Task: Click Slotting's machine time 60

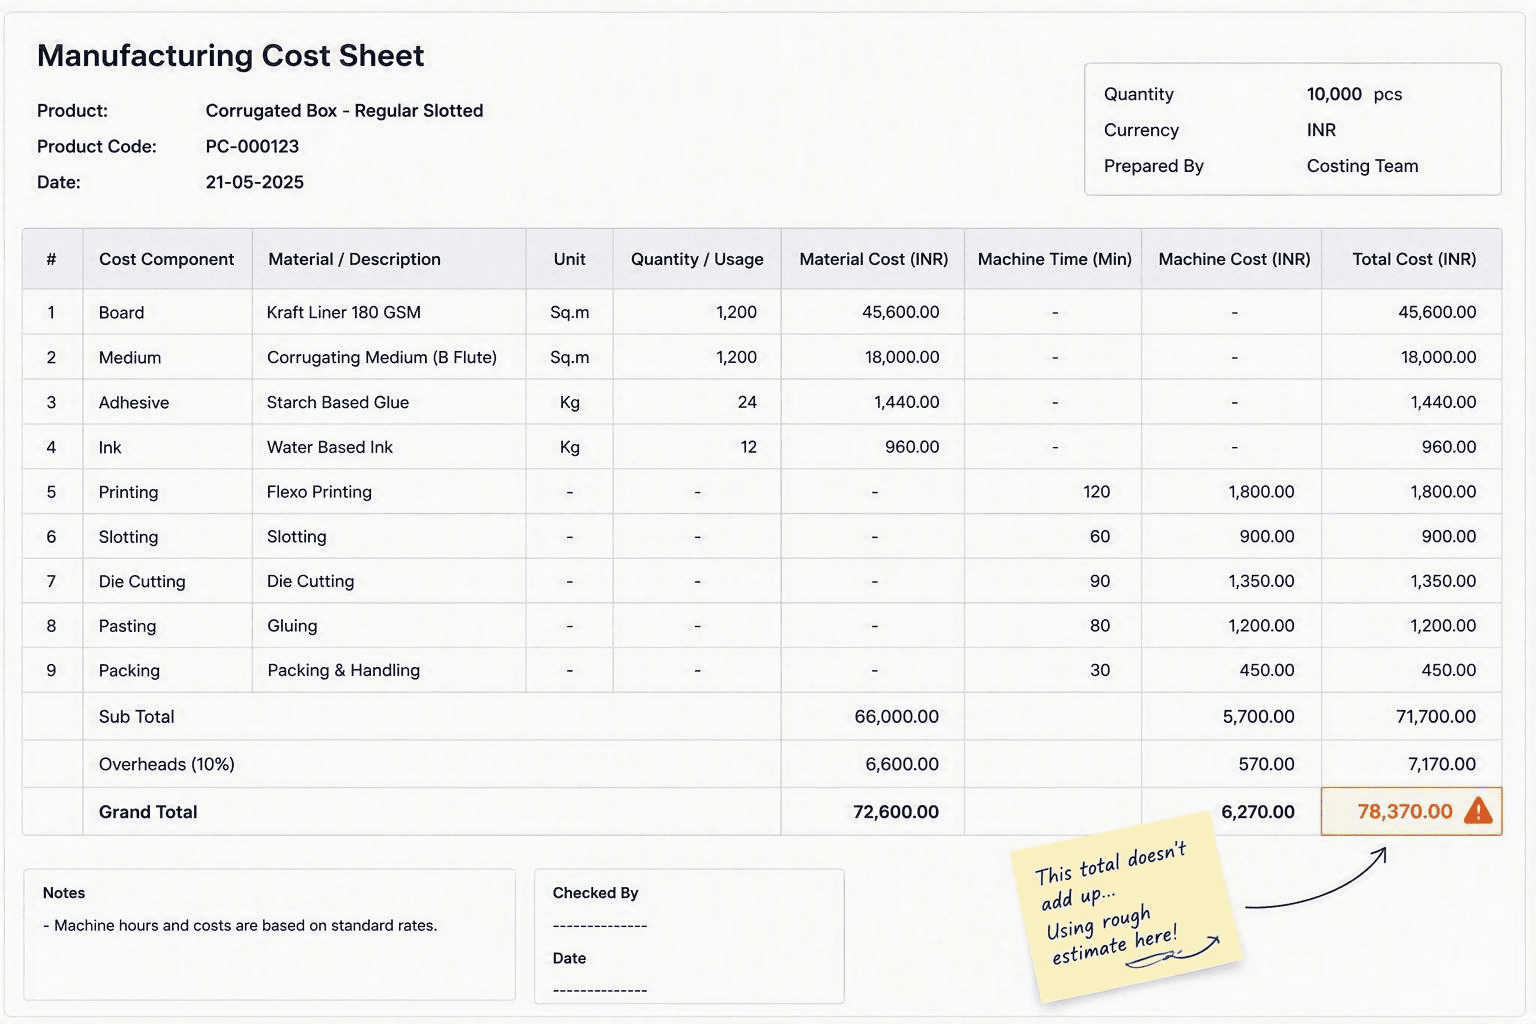Action: click(x=1099, y=537)
